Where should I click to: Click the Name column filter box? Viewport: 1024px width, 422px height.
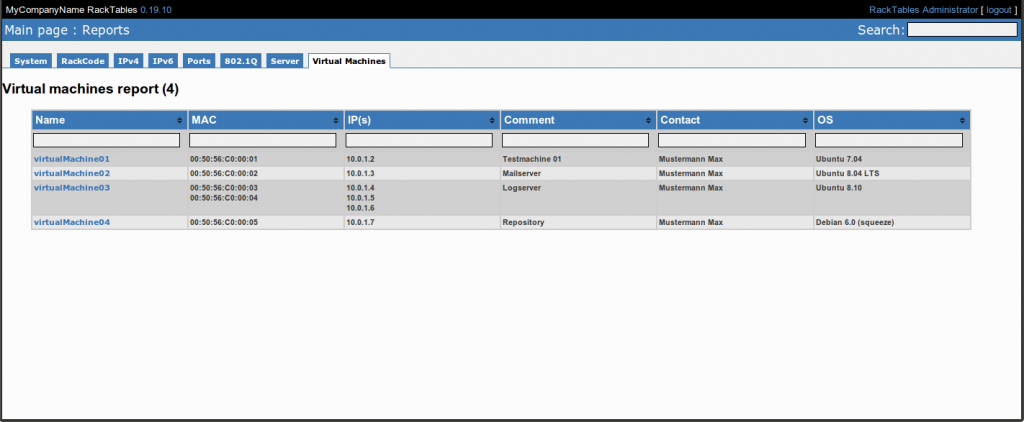[x=107, y=140]
